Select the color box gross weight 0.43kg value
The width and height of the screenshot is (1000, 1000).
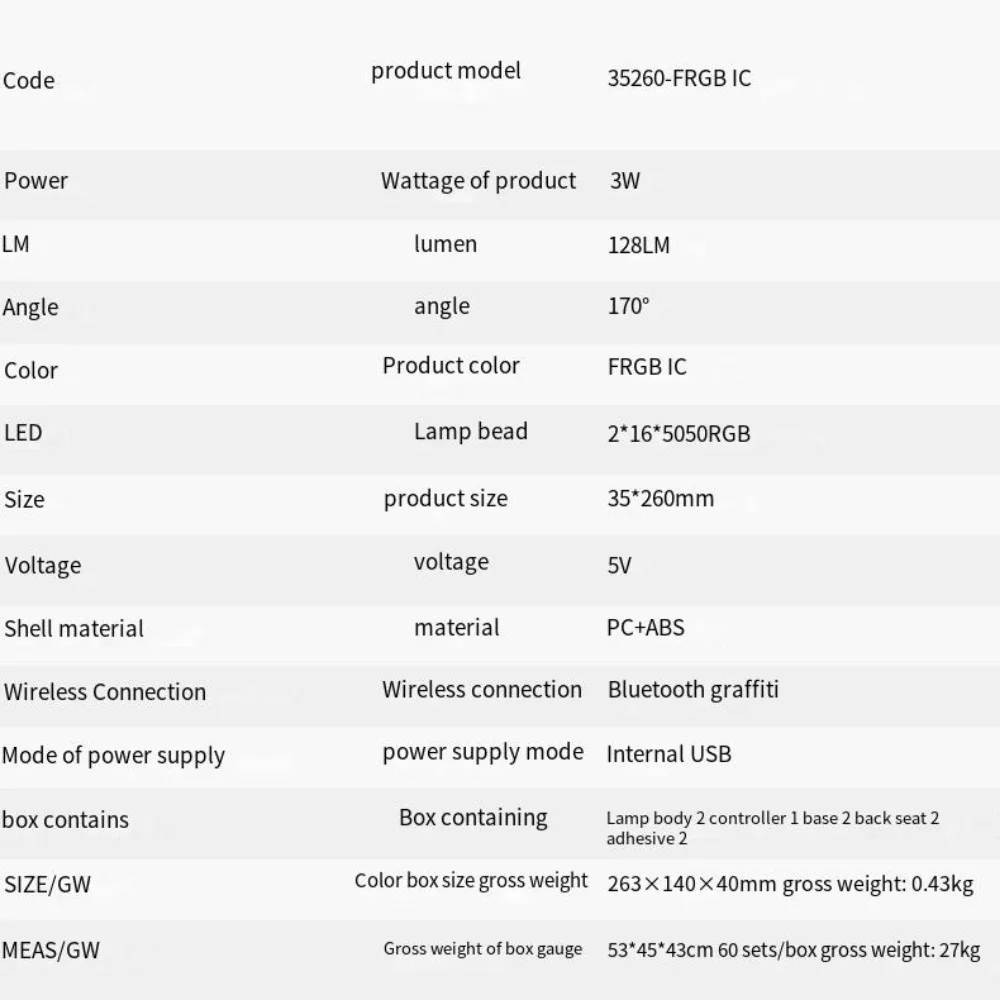click(x=877, y=884)
